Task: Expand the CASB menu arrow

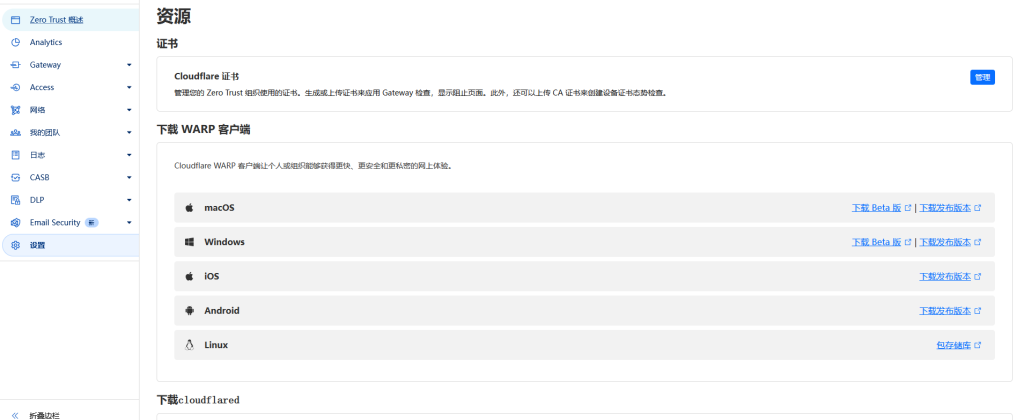Action: coord(129,178)
